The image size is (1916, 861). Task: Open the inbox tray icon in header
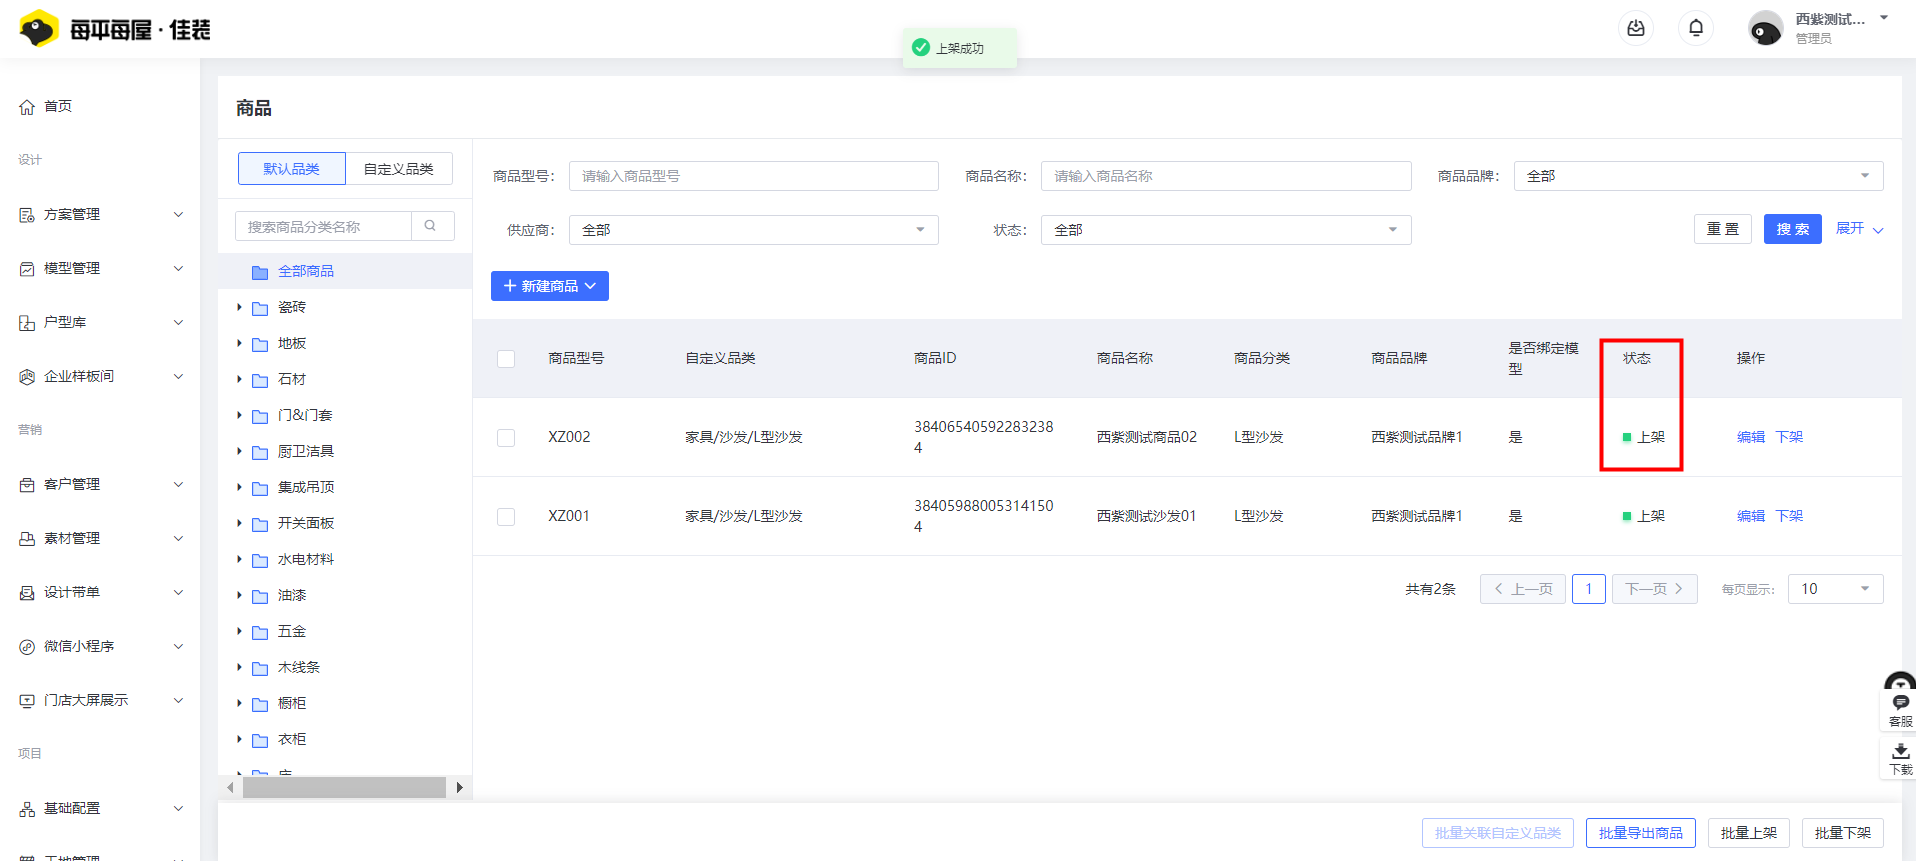tap(1636, 28)
